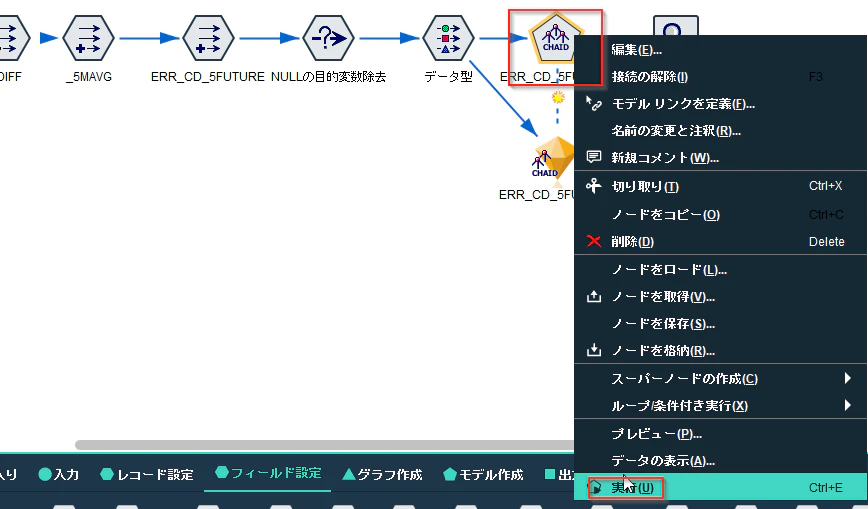Viewport: 868px width, 509px height.
Task: Expand the スーパーノードの作成(C) submenu arrow
Action: point(848,378)
